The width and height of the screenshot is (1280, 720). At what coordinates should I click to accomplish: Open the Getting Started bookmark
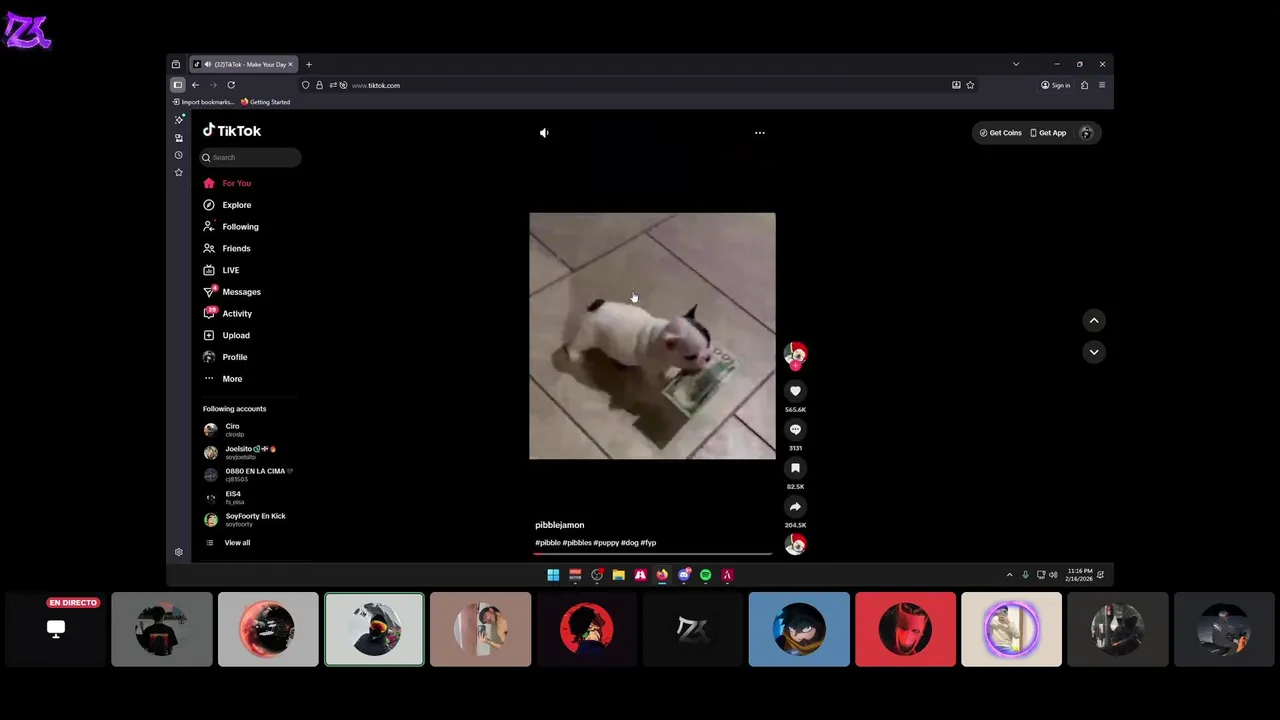(266, 102)
